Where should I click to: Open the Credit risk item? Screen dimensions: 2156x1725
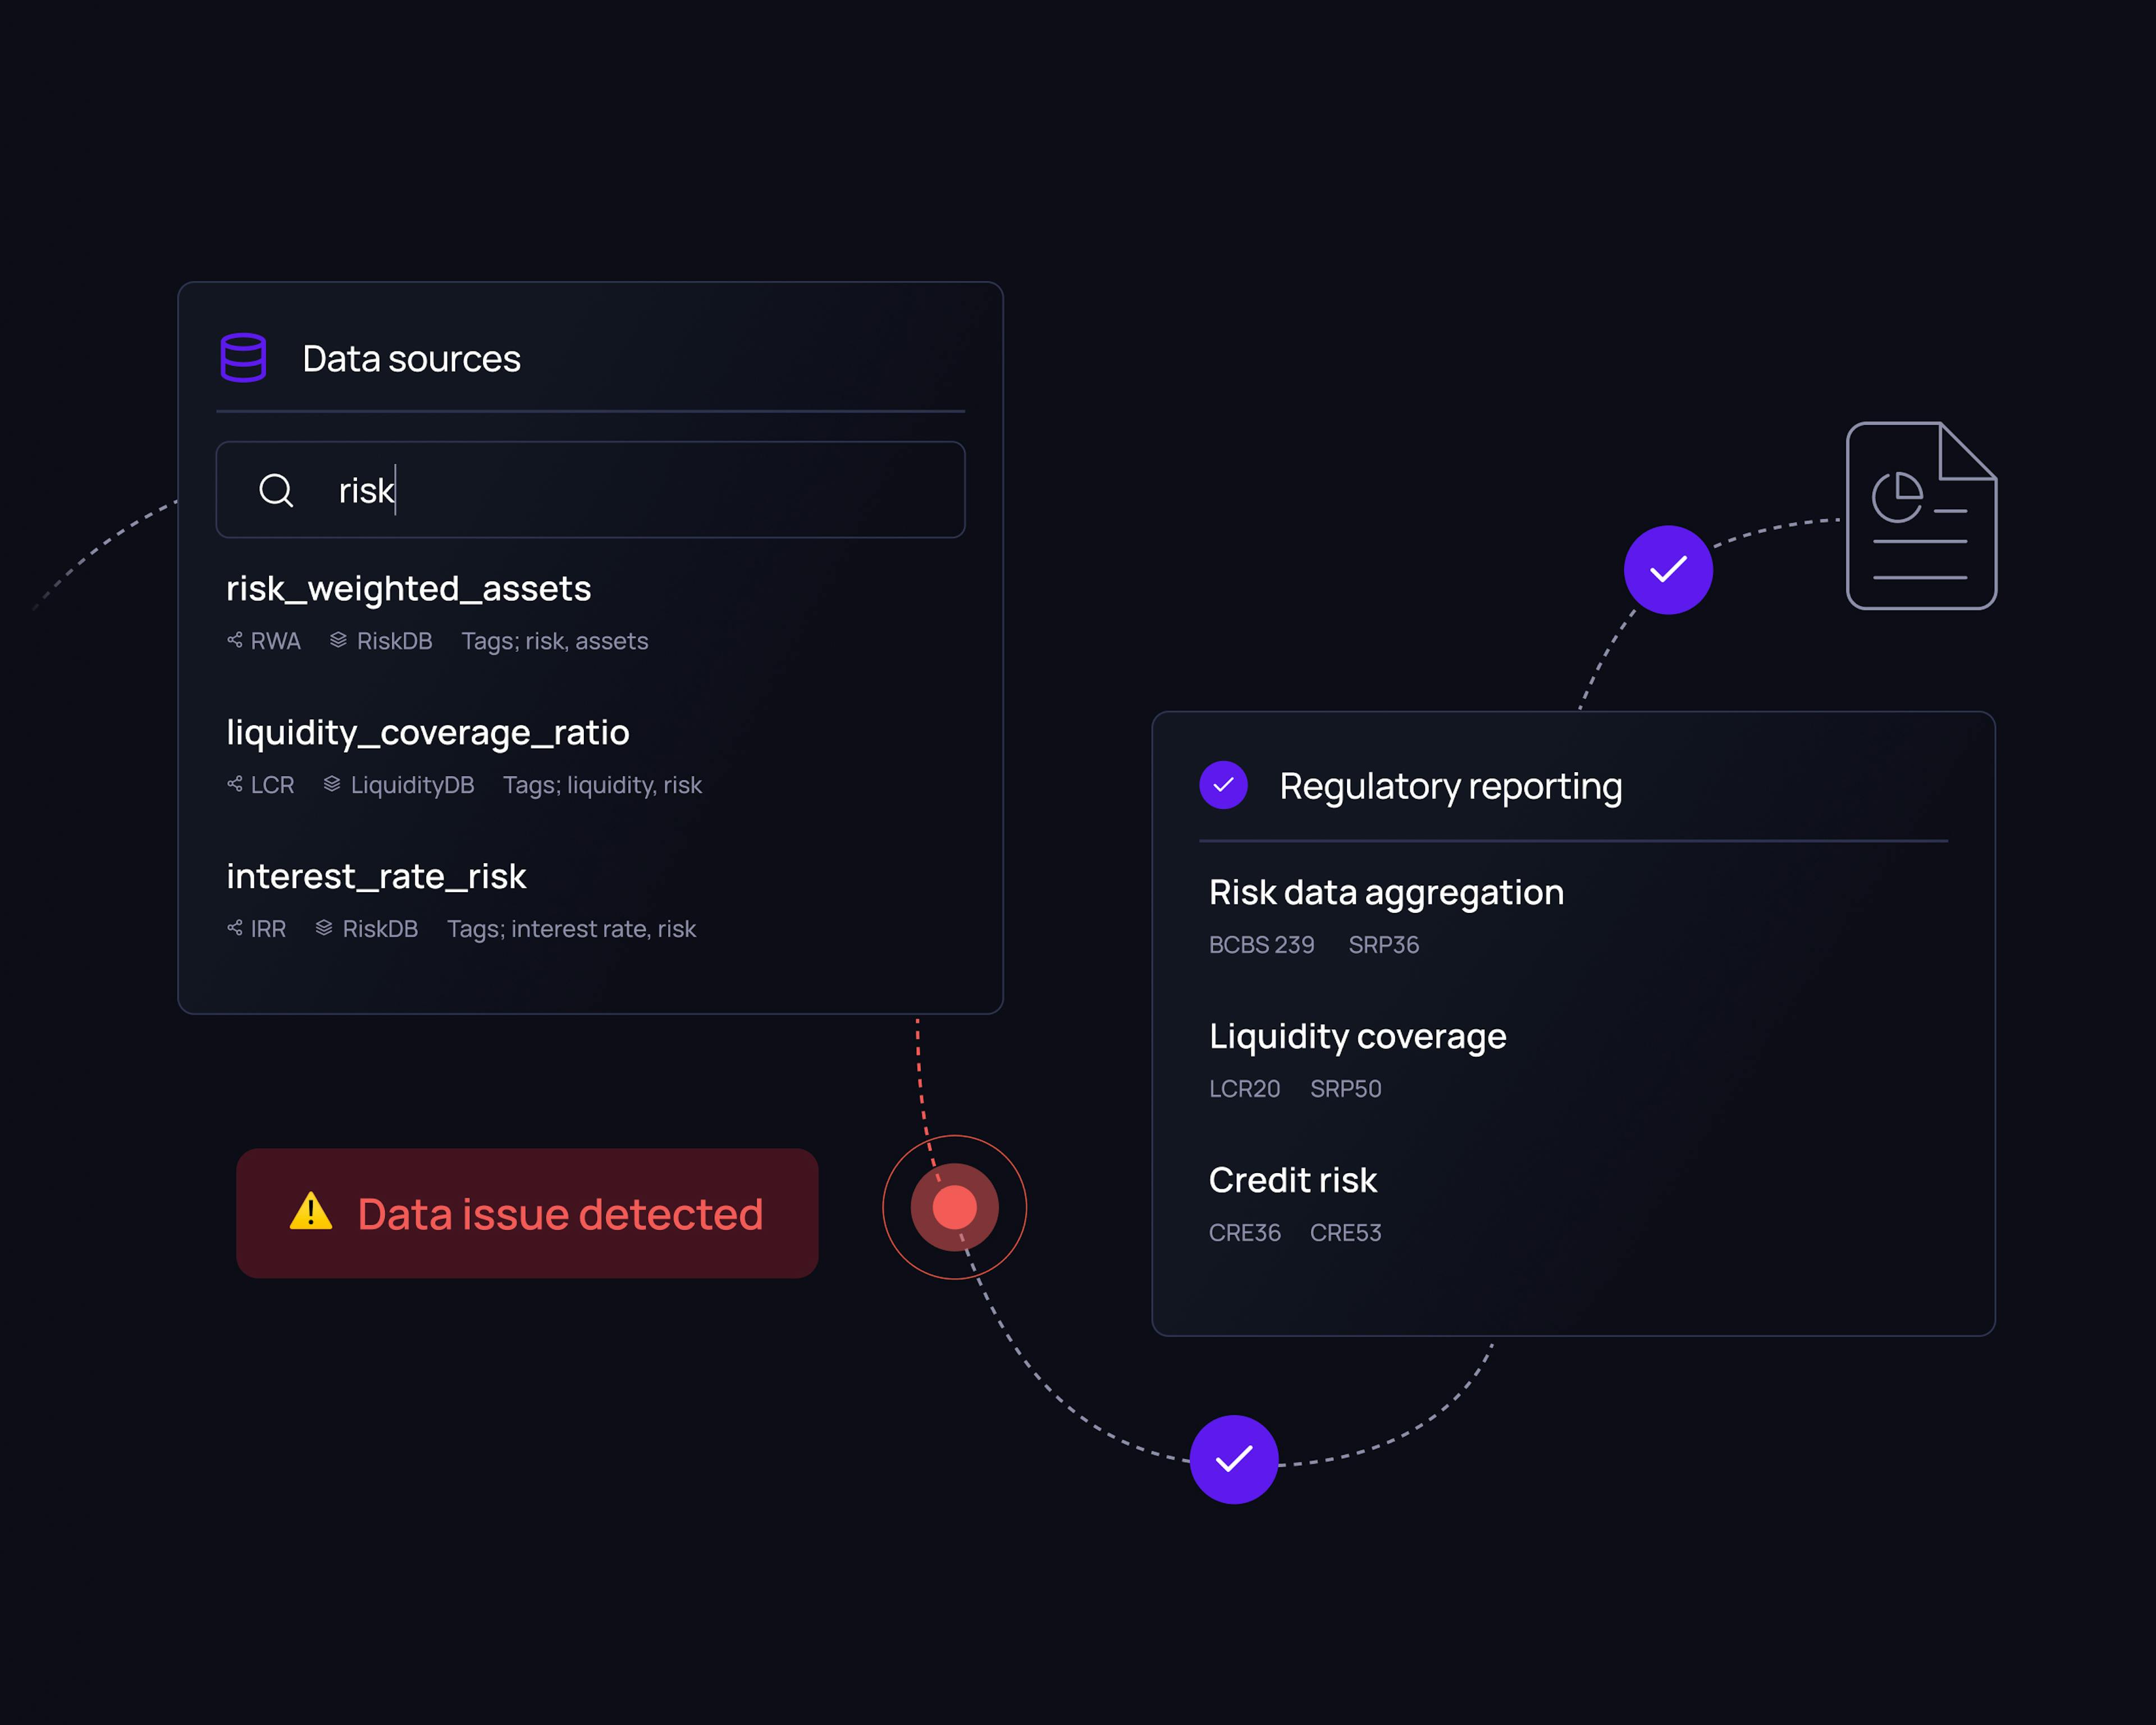pos(1292,1180)
